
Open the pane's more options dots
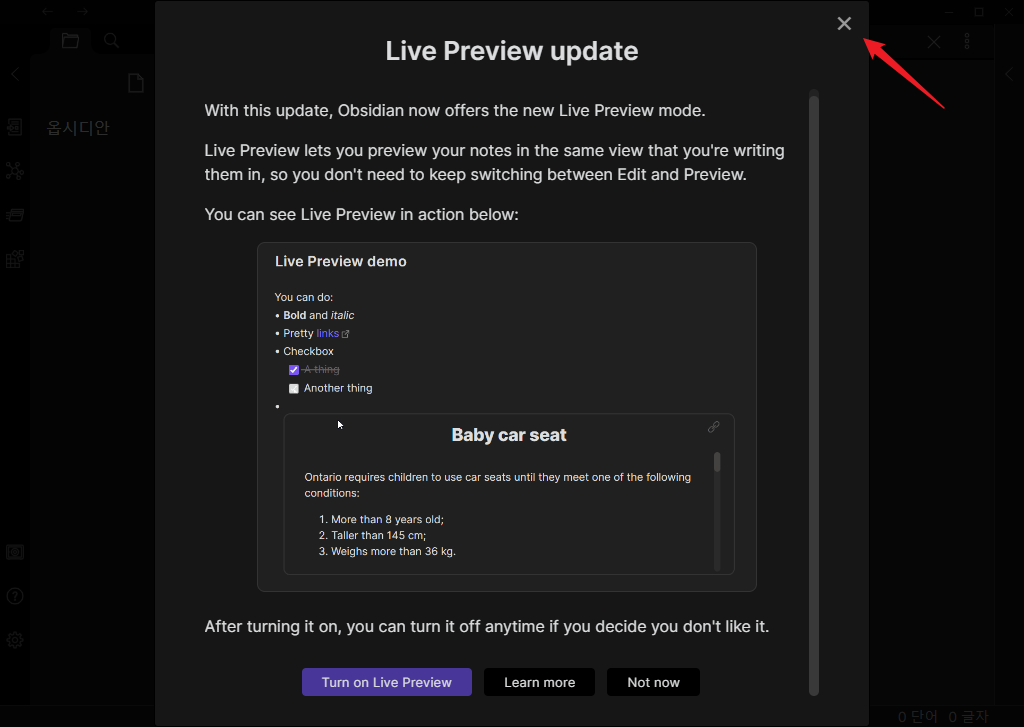(967, 42)
